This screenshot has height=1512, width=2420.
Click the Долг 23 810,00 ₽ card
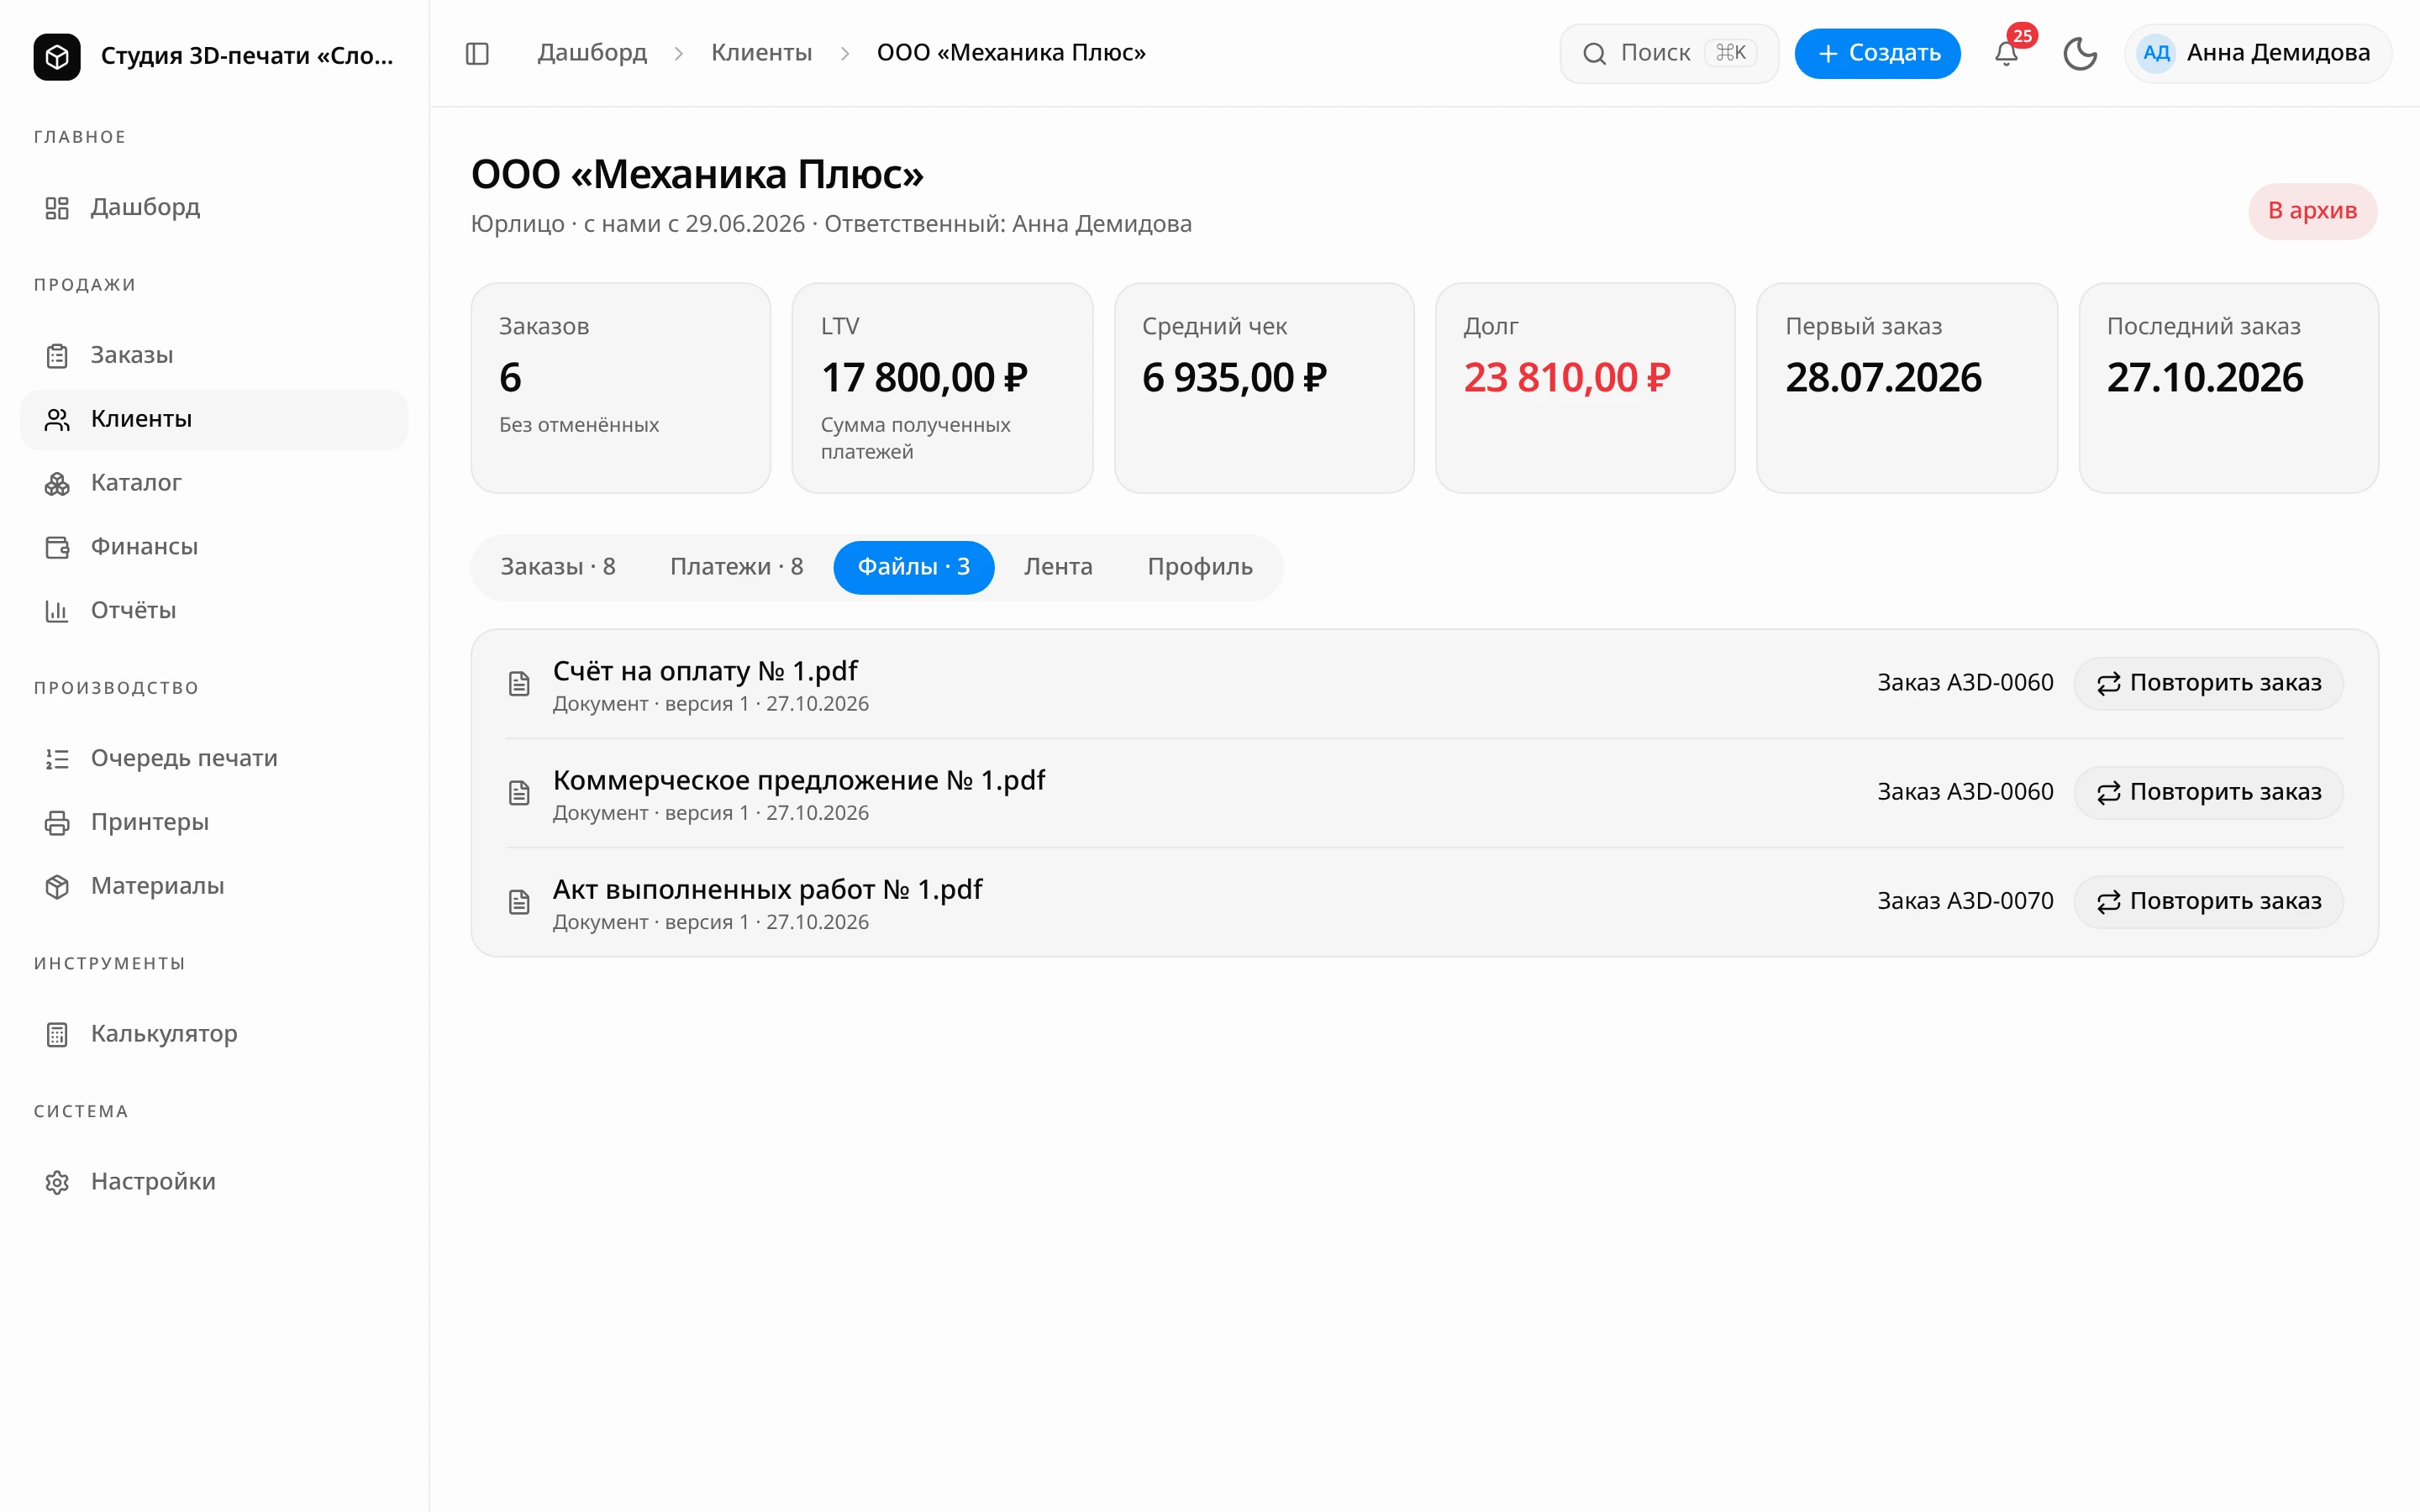1585,388
